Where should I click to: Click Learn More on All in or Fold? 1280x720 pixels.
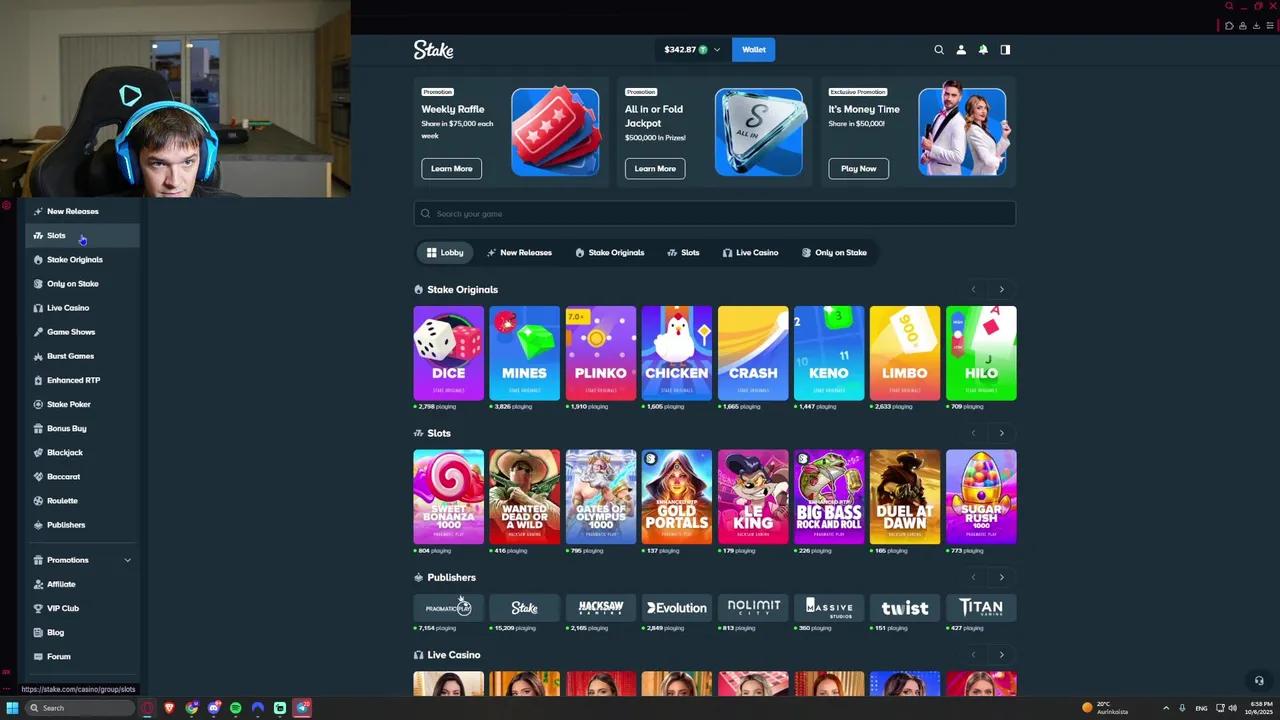pos(655,169)
